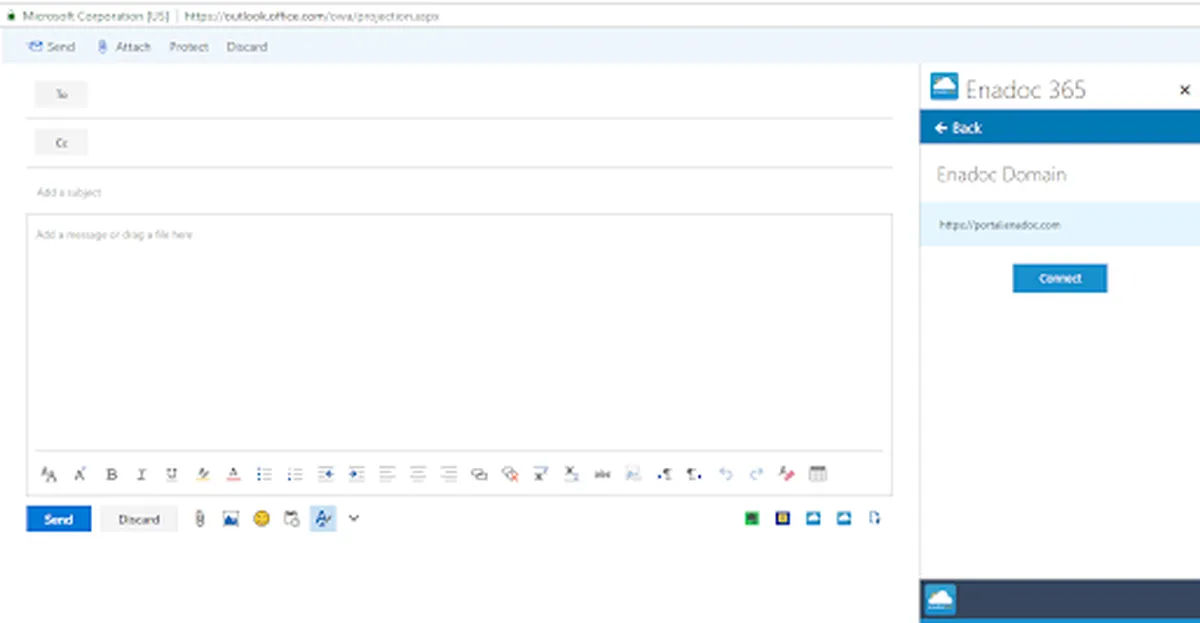This screenshot has height=623, width=1200.
Task: Click the Connect button in Enadoc panel
Action: point(1060,278)
